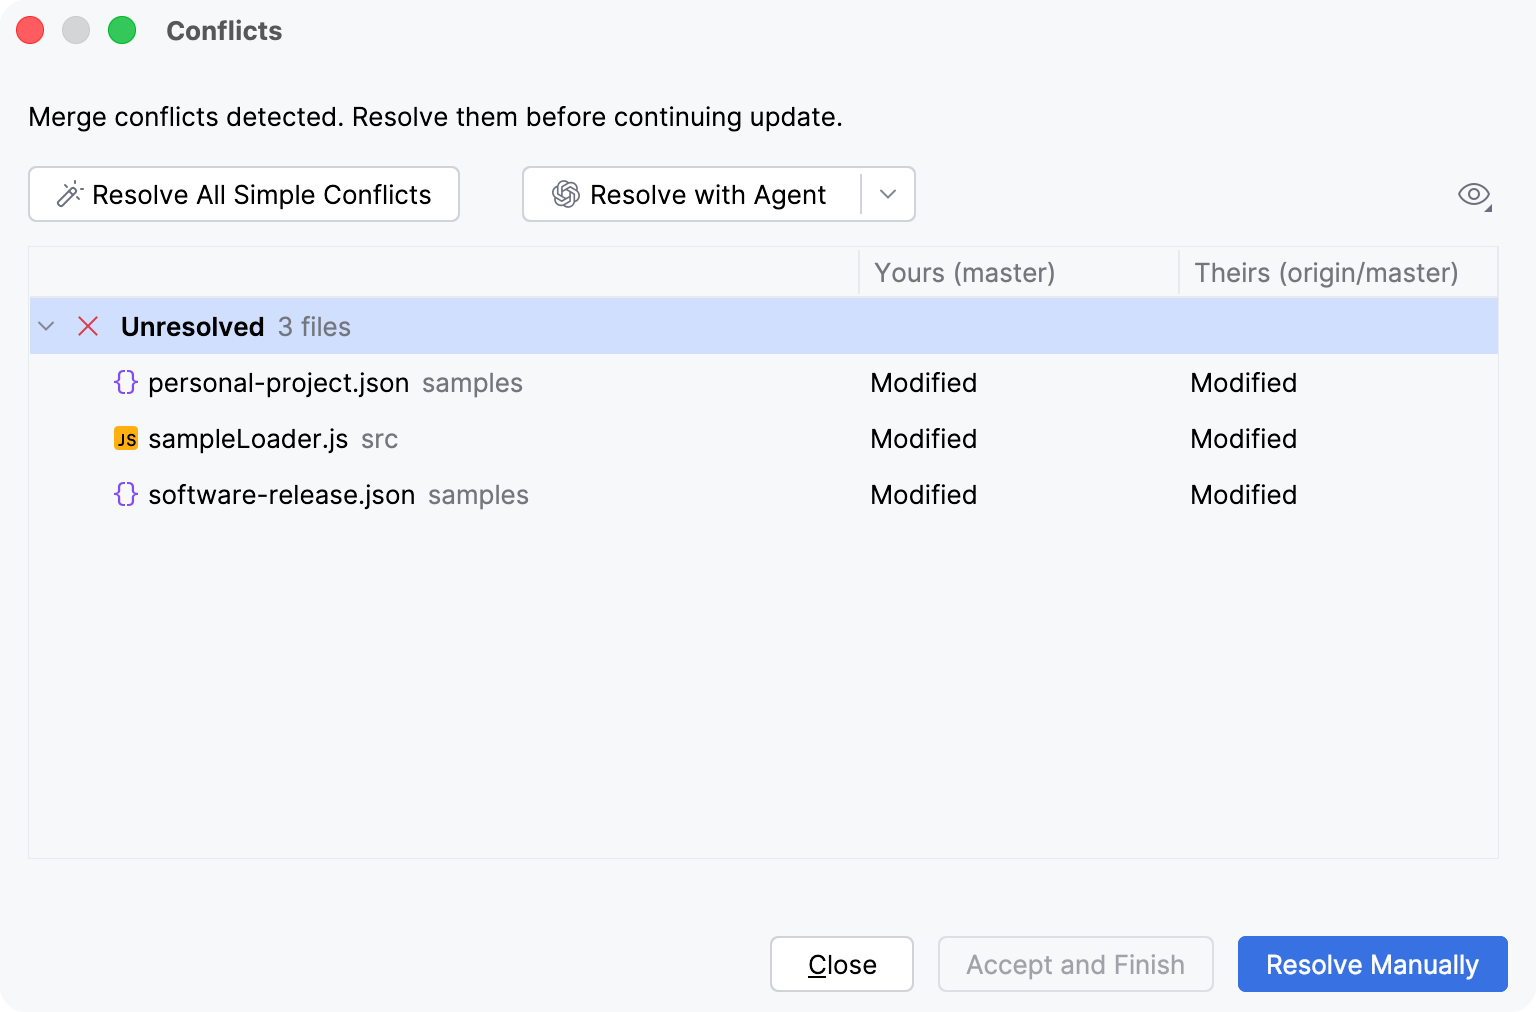Click the Merge conflicts detected message text
Viewport: 1536px width, 1012px height.
[435, 117]
